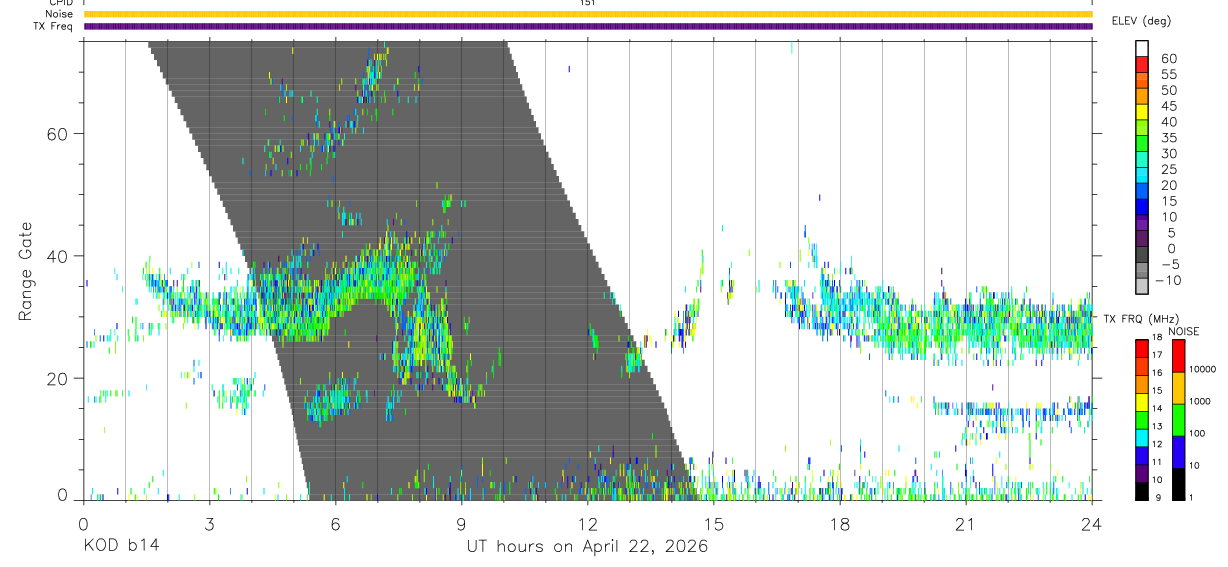This screenshot has width=1228, height=567.
Task: Click the purple TX Freq strip at the top
Action: click(588, 26)
